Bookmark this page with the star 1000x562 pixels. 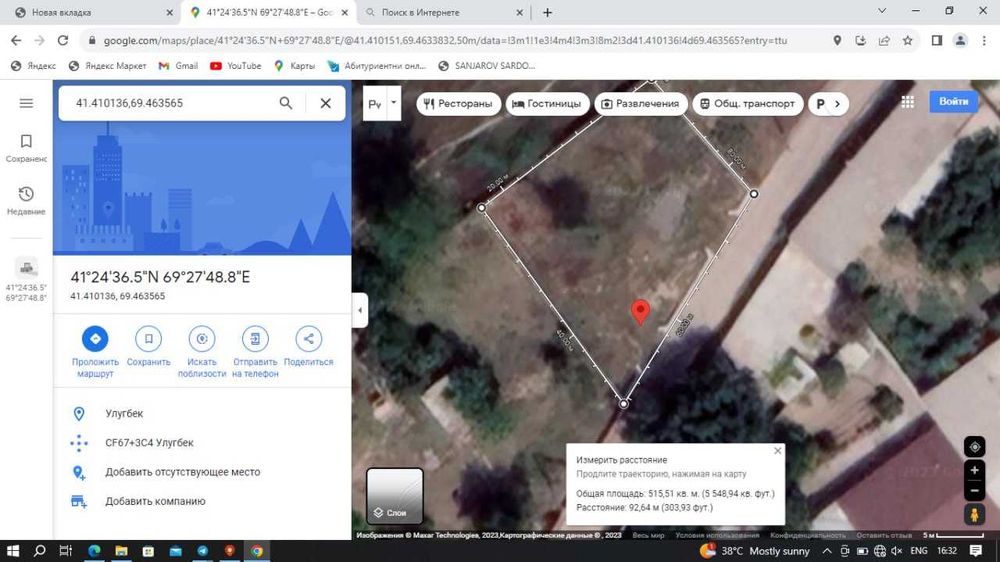(908, 40)
